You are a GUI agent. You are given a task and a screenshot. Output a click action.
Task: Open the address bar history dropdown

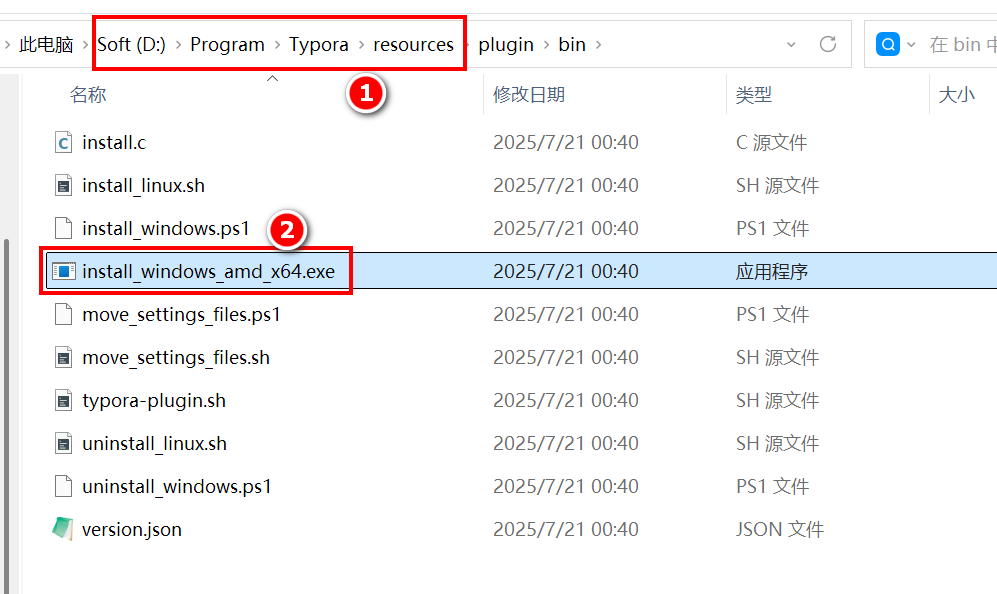[x=791, y=45]
